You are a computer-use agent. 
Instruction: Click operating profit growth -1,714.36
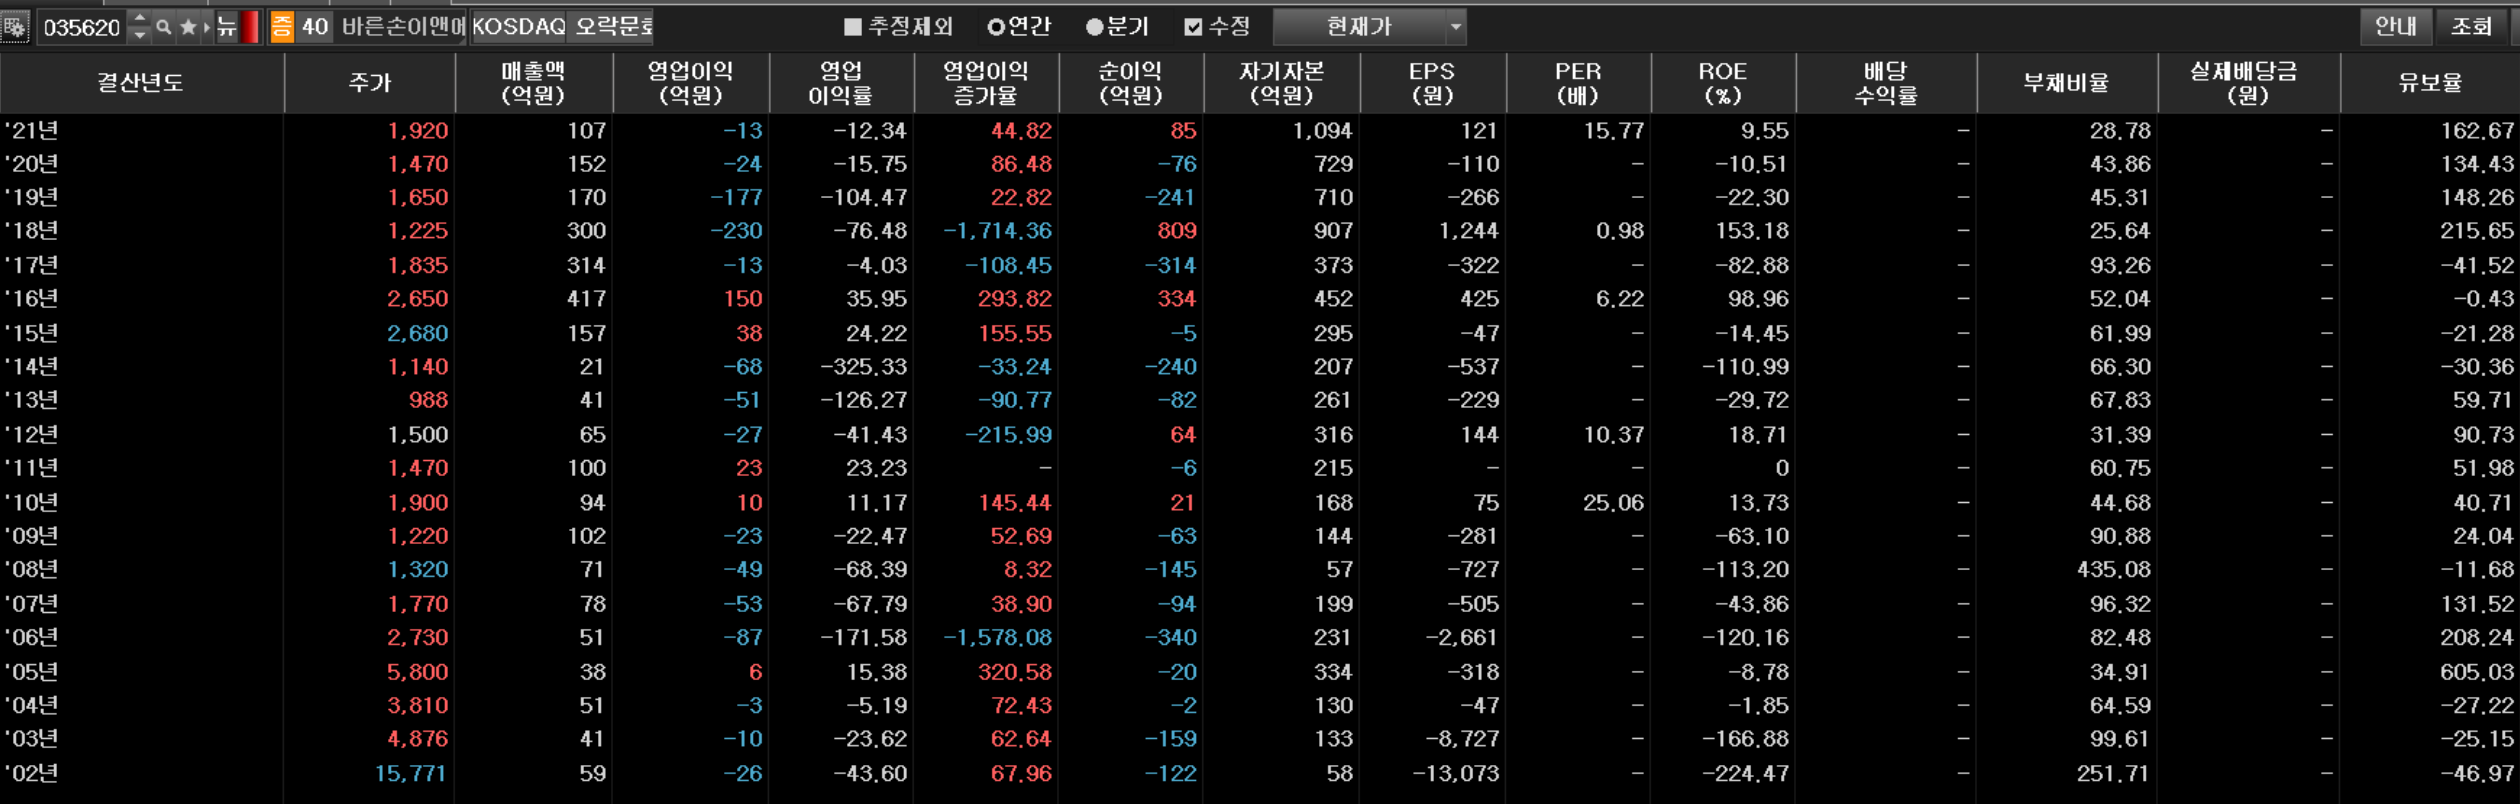[997, 231]
